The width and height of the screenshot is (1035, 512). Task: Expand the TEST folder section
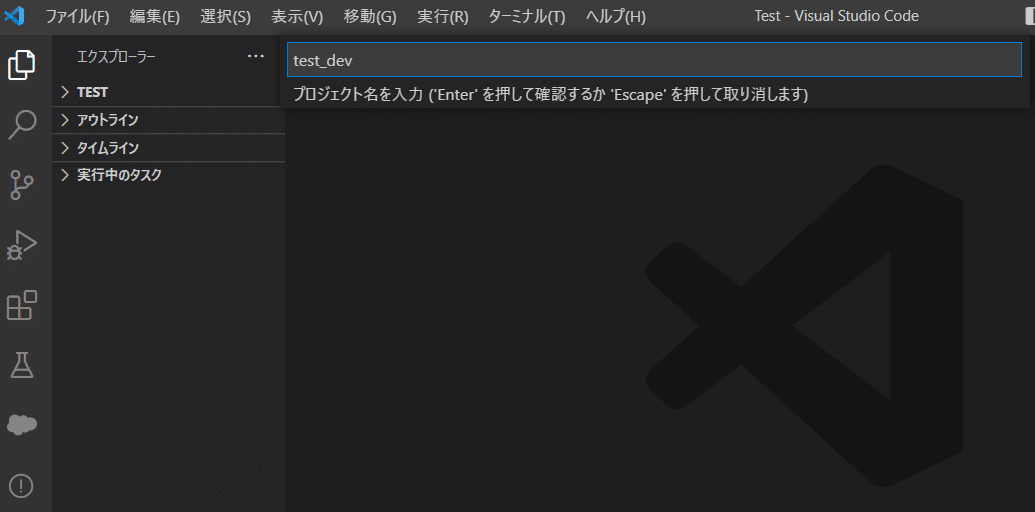(168, 92)
